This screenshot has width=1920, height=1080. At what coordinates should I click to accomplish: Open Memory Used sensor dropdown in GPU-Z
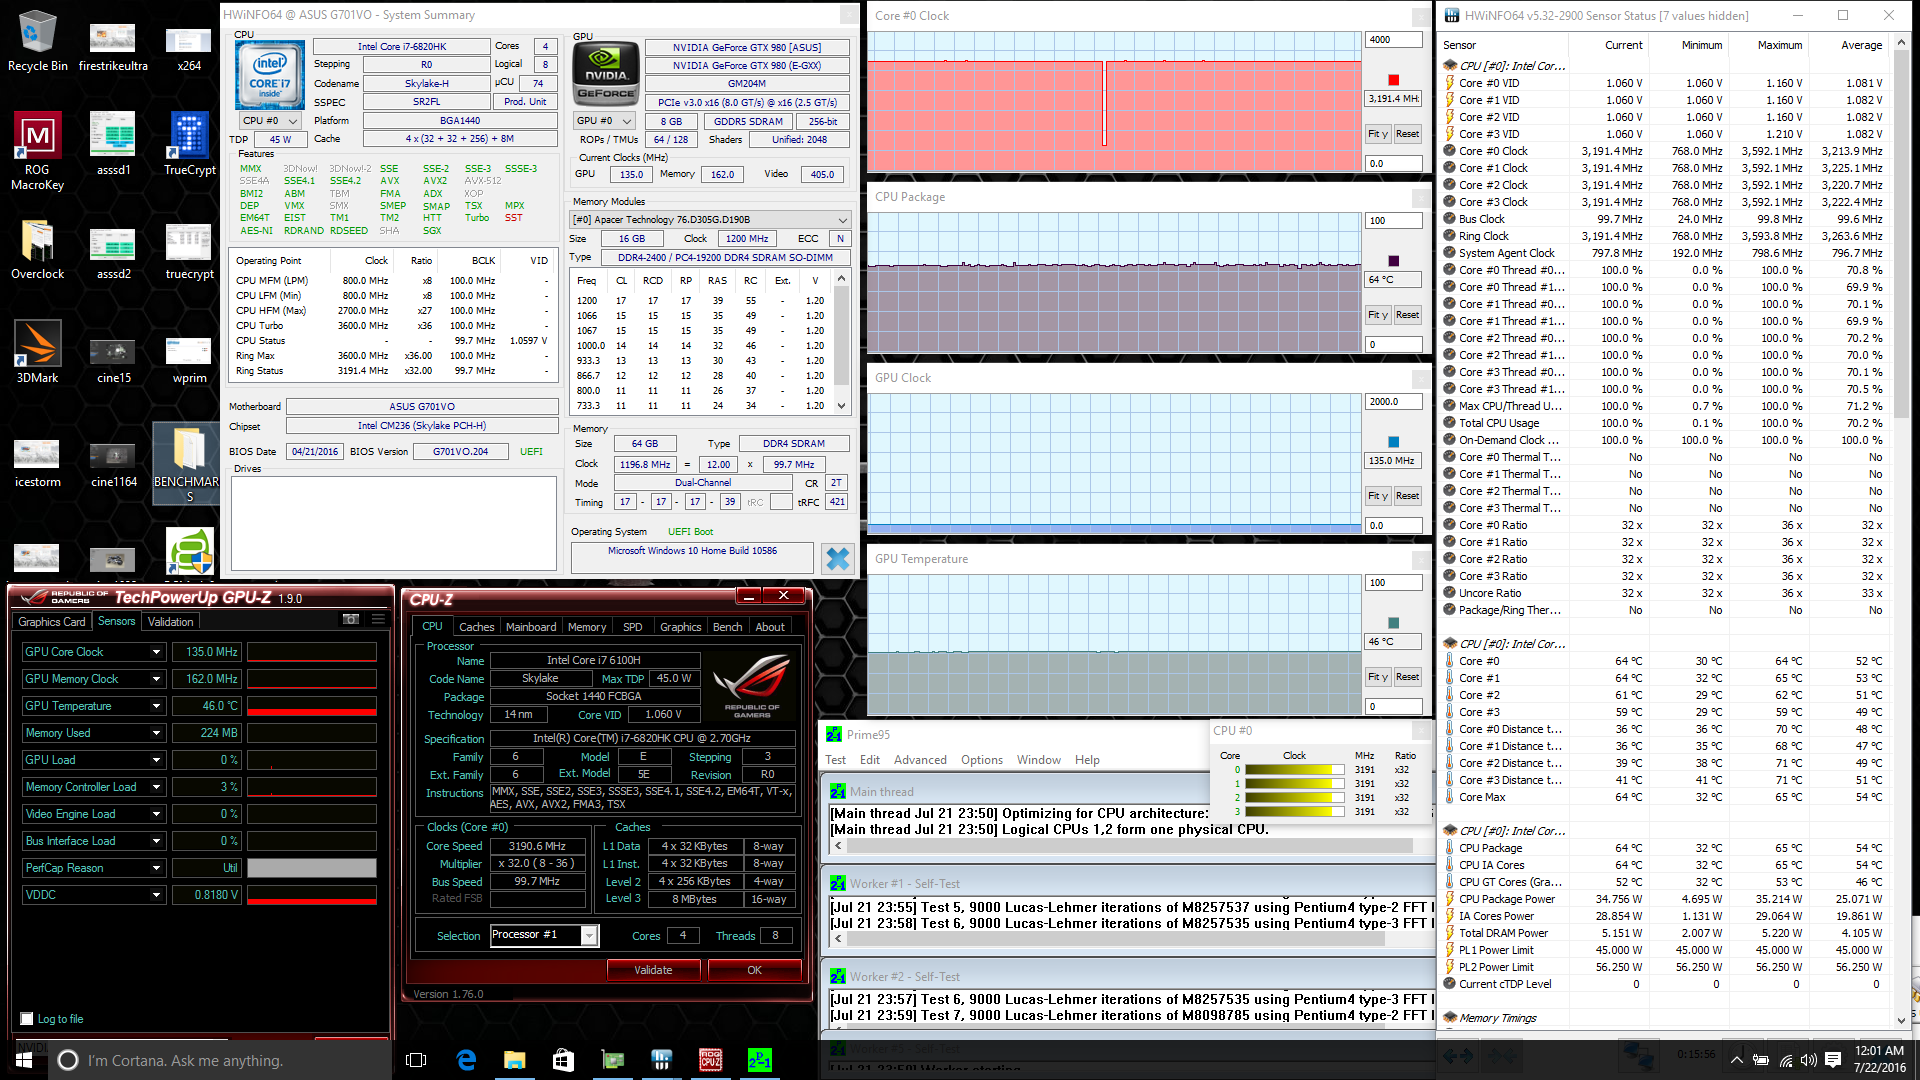coord(156,733)
